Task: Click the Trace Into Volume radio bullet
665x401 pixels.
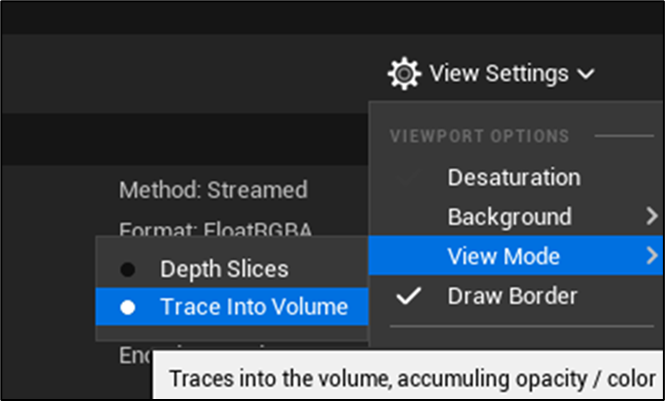Action: pyautogui.click(x=128, y=308)
